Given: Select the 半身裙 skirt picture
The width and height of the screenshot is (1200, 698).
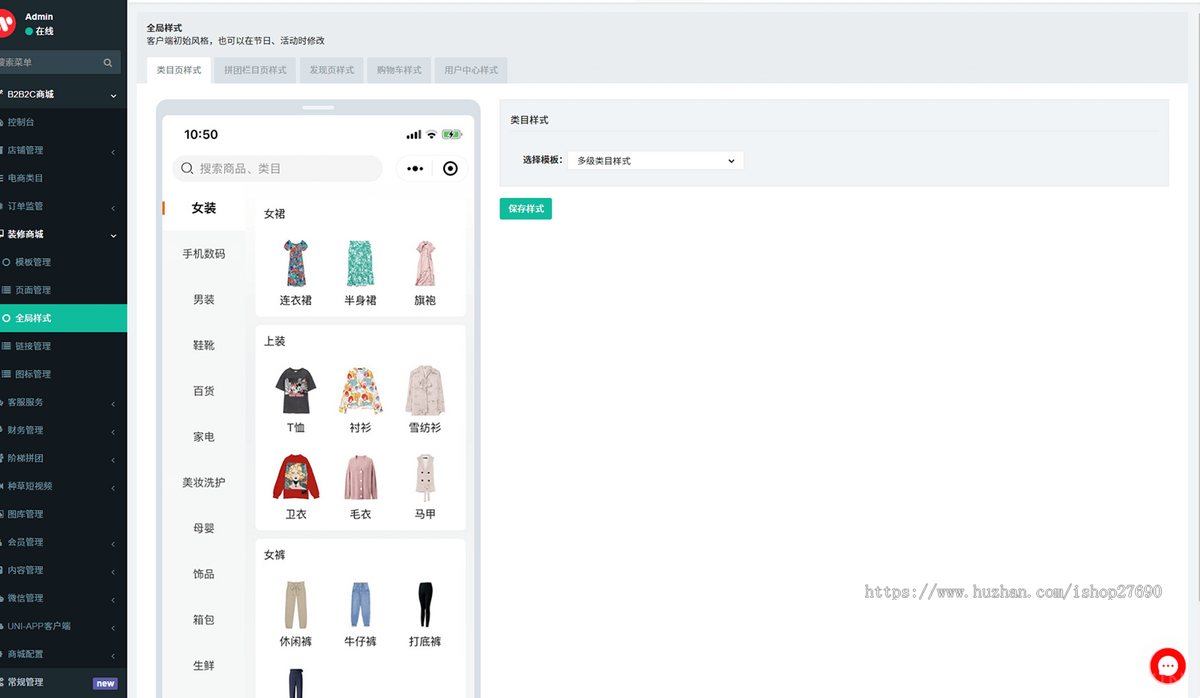Looking at the screenshot, I should click(360, 262).
